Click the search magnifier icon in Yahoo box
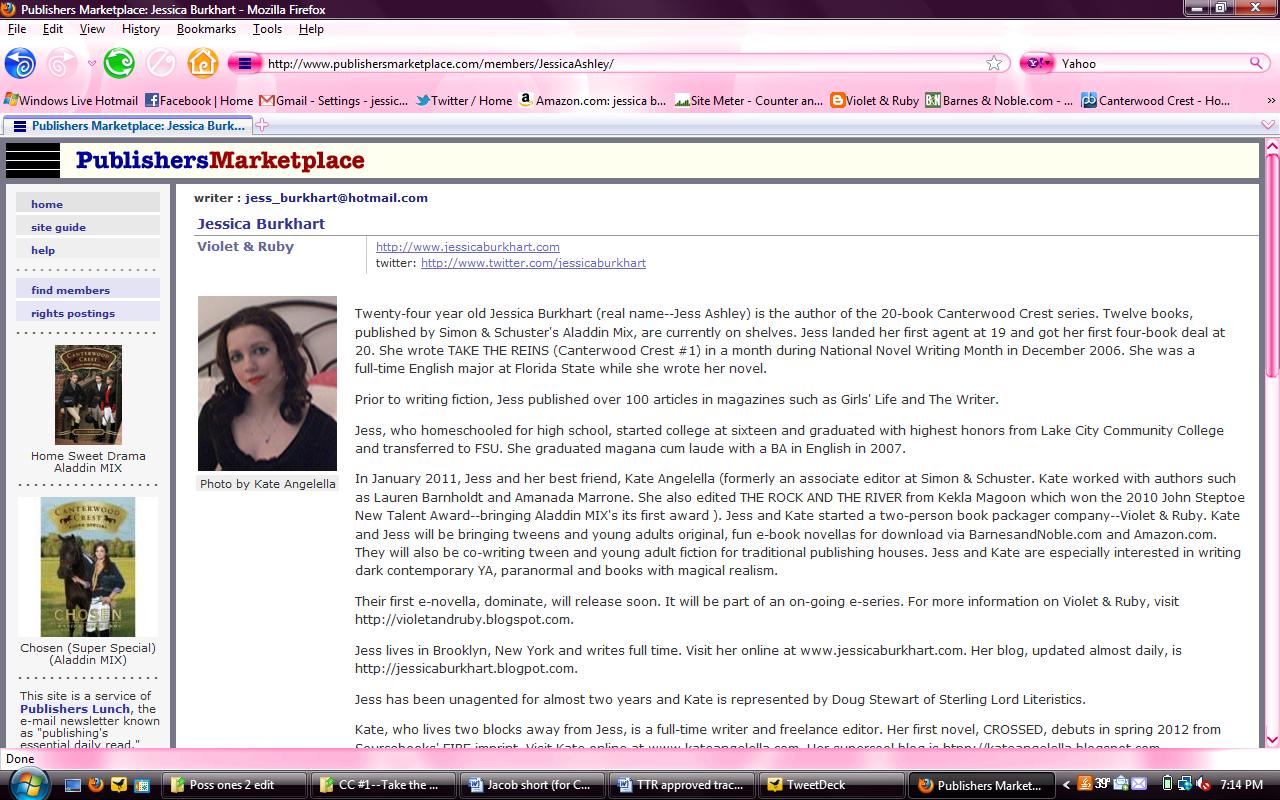The height and width of the screenshot is (800, 1280). point(1256,63)
